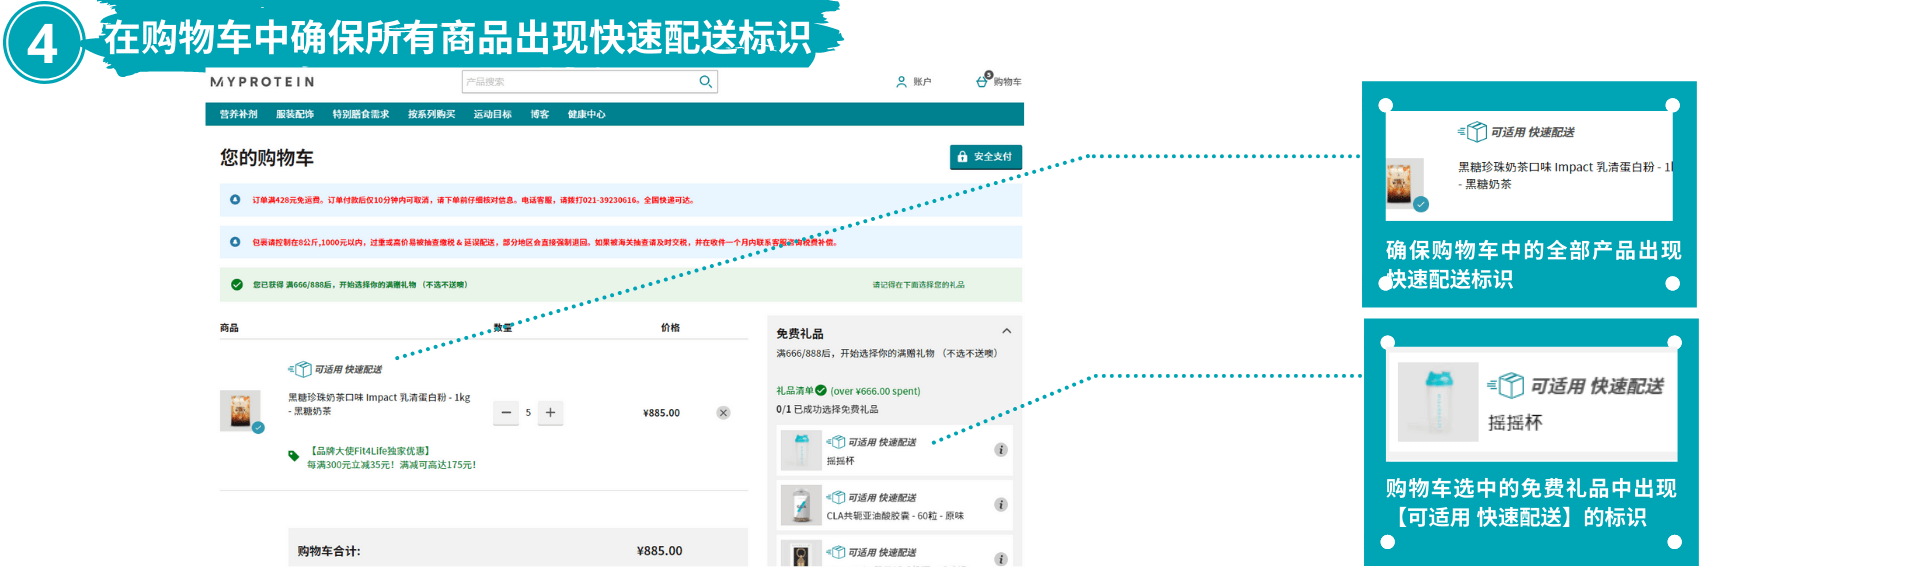The height and width of the screenshot is (586, 1920).
Task: Click the 购物车合计 total label
Action: tap(329, 551)
